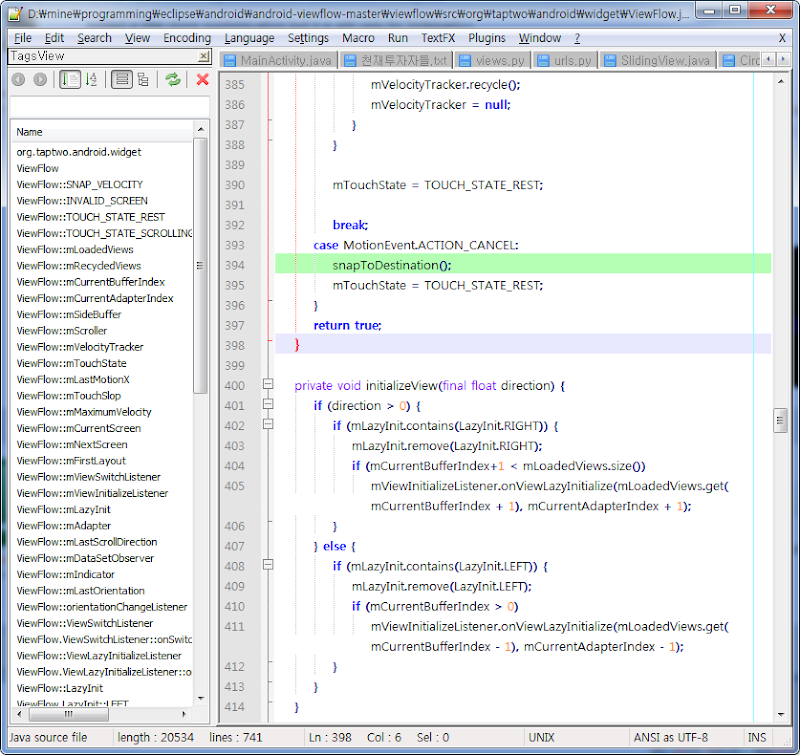Click the editor's vertical scrollbar thumb

[780, 420]
